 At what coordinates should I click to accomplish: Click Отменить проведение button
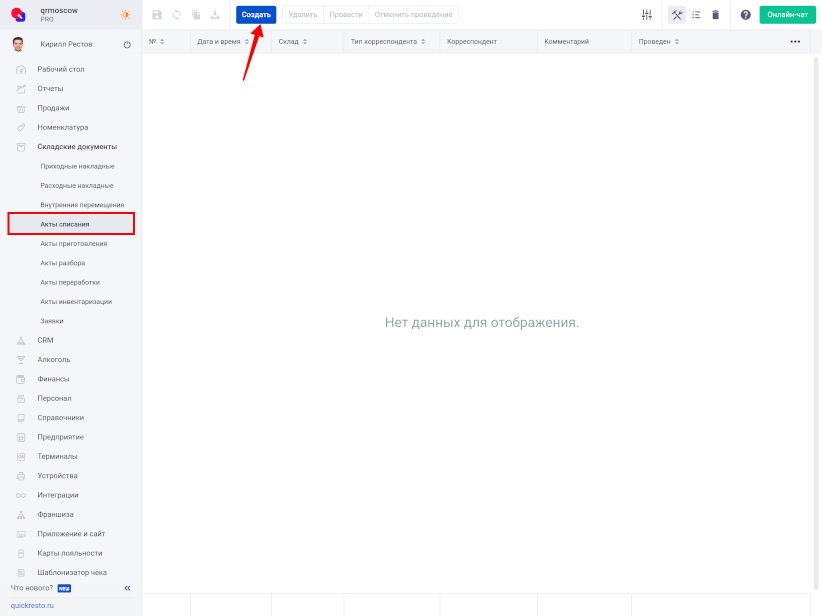tap(413, 15)
